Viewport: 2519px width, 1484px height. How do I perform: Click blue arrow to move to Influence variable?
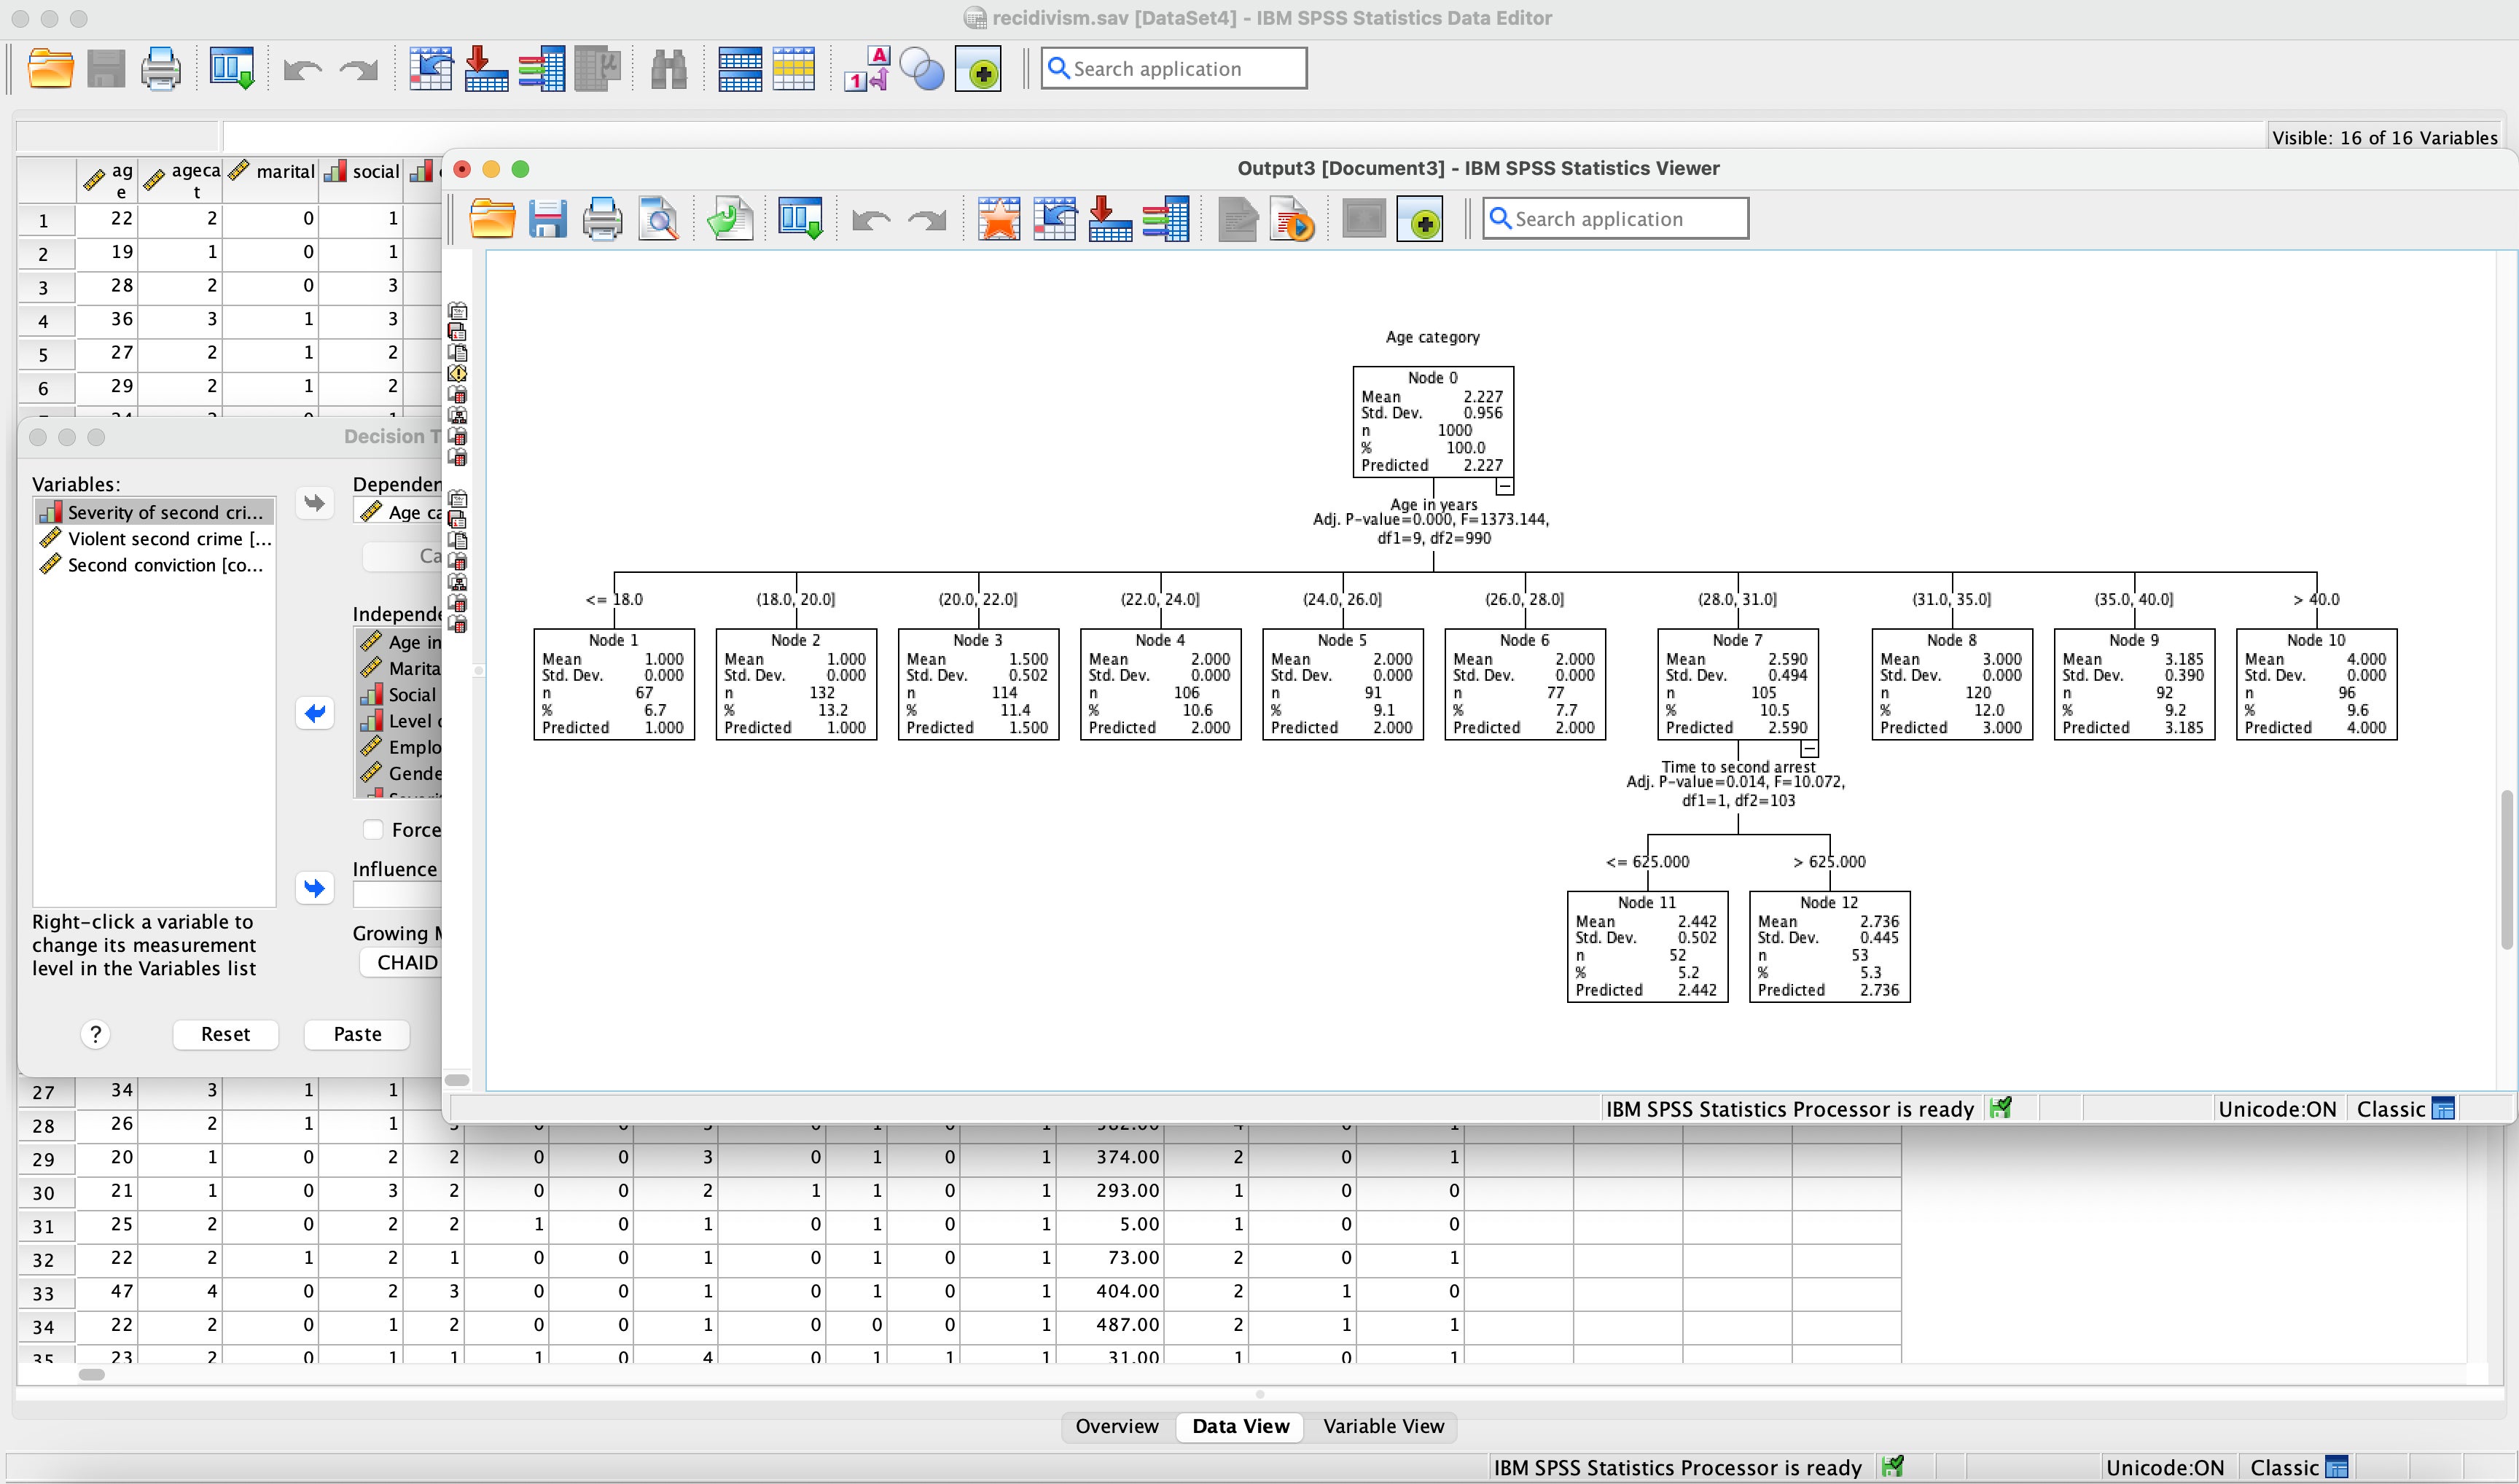(x=314, y=887)
